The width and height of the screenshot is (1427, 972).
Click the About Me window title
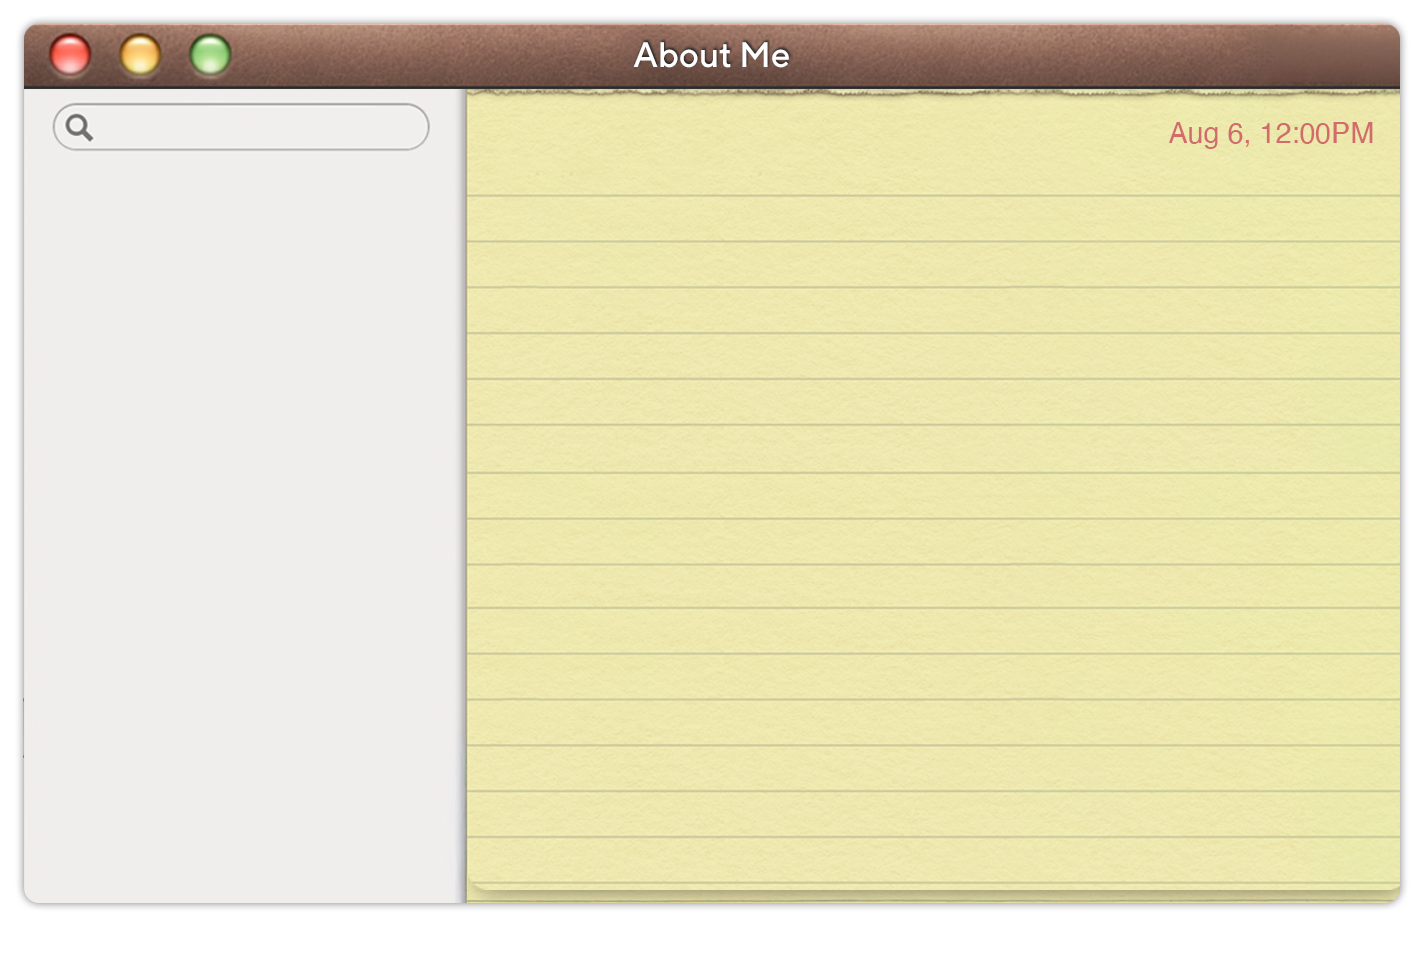coord(712,55)
